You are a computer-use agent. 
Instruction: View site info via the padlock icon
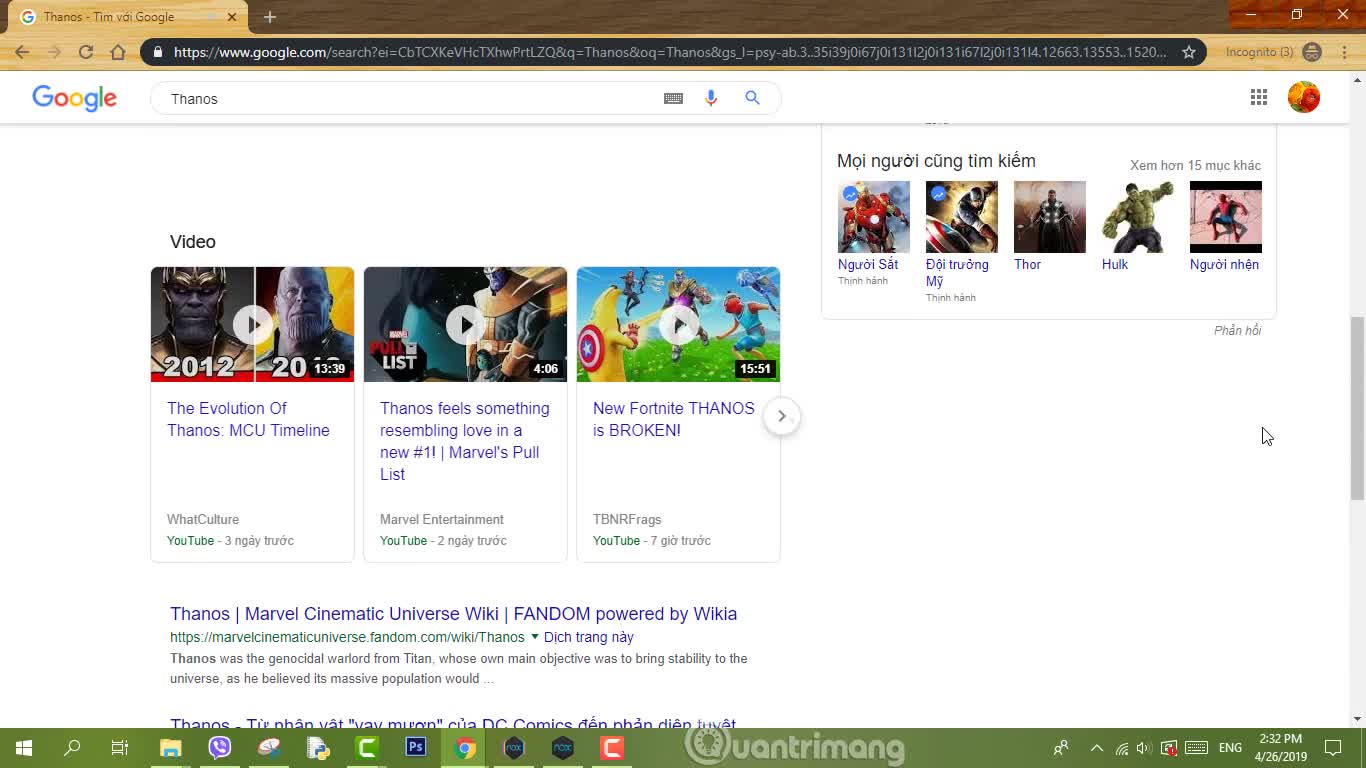coord(158,52)
